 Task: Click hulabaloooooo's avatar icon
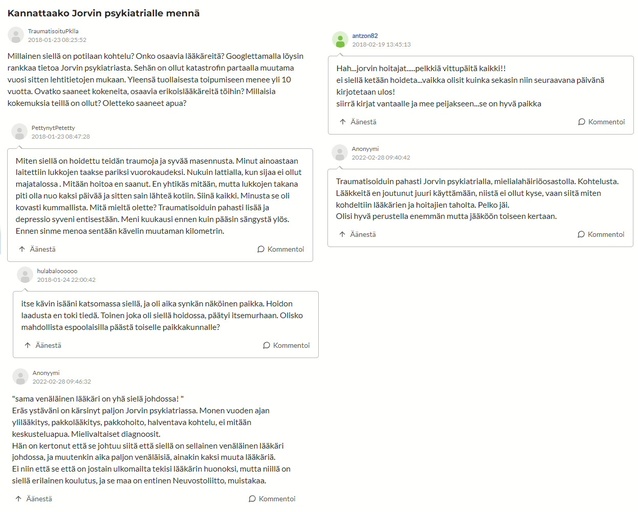pos(25,275)
